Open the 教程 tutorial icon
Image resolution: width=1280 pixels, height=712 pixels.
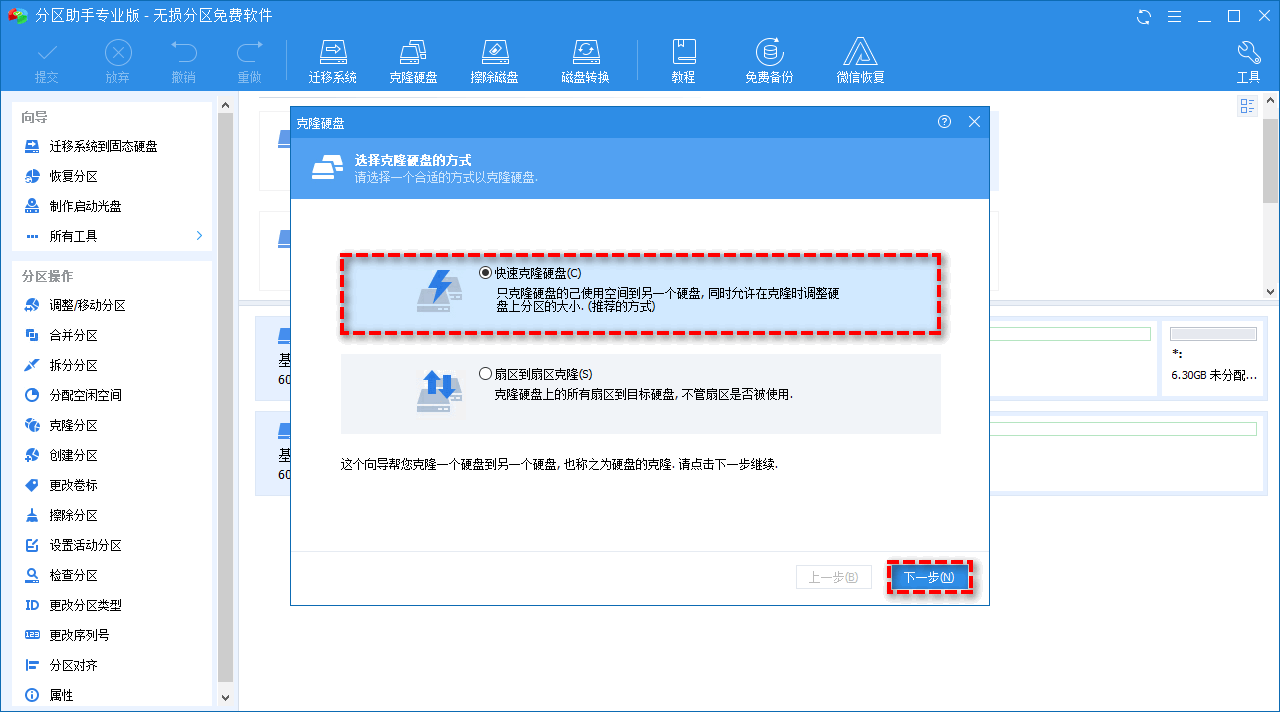pyautogui.click(x=683, y=62)
